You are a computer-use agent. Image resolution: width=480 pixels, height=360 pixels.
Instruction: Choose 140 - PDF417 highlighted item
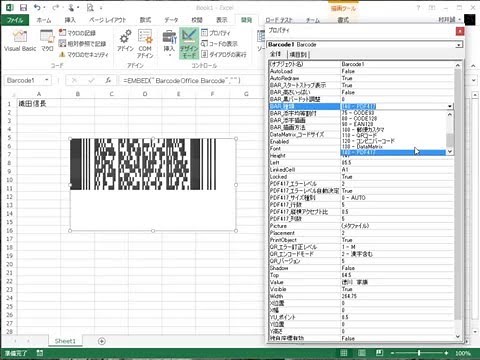click(393, 152)
